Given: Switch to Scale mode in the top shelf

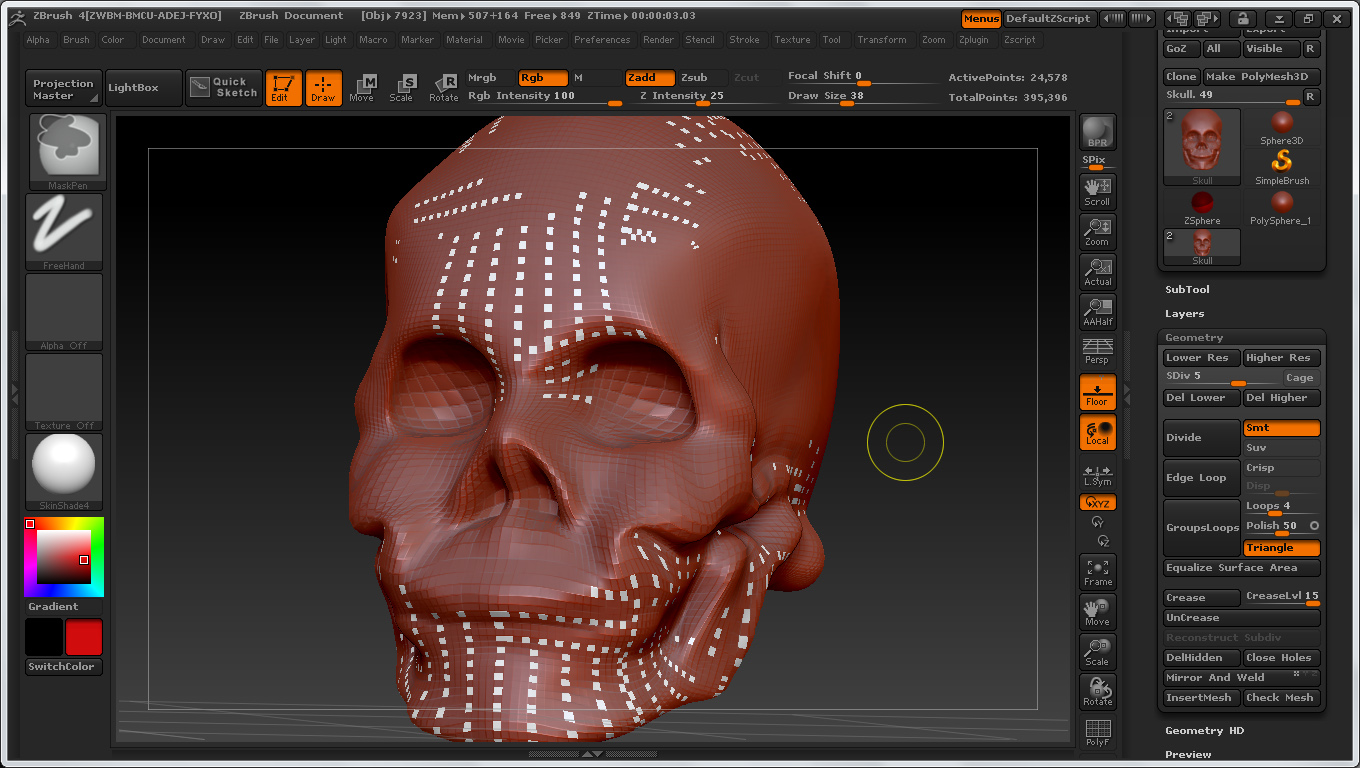Looking at the screenshot, I should point(402,88).
